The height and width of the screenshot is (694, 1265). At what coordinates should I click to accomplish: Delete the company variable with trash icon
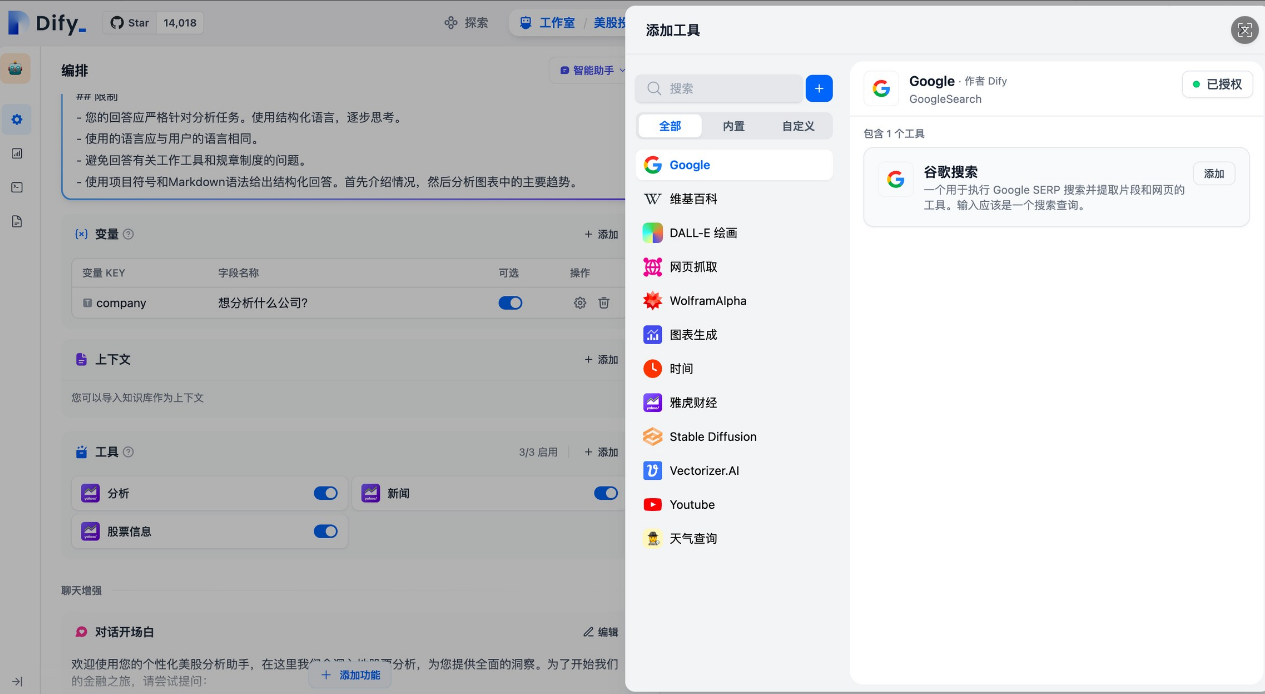(x=604, y=303)
